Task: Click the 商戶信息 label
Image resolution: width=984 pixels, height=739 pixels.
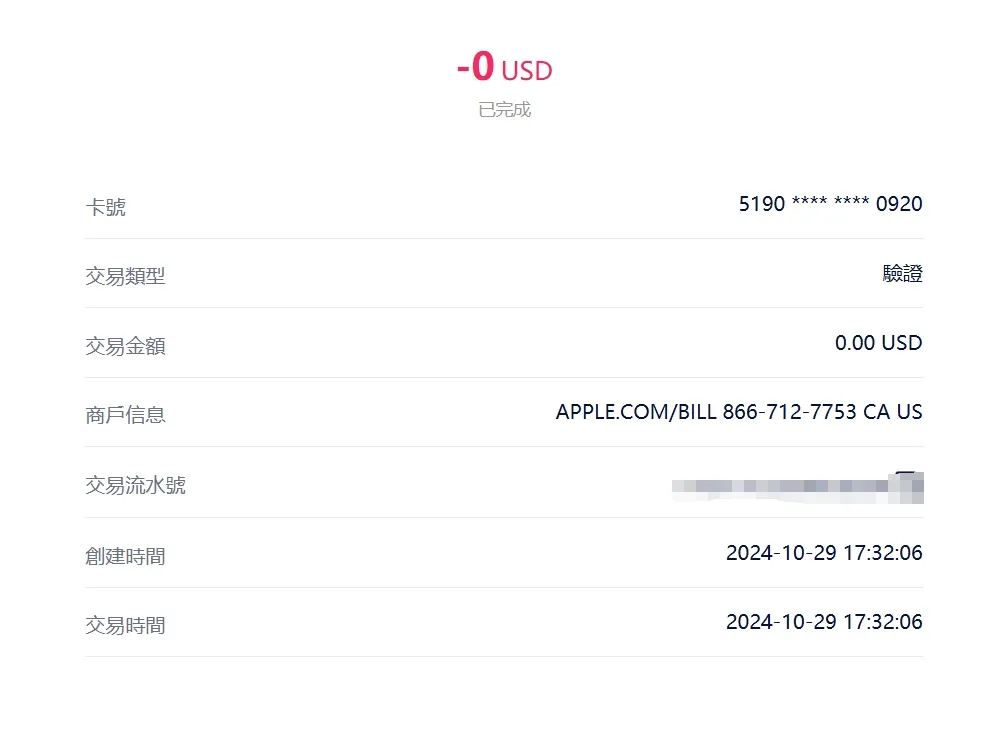Action: click(125, 415)
